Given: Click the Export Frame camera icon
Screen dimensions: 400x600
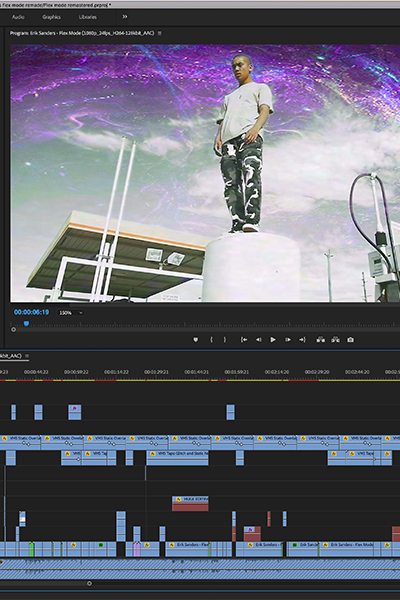Looking at the screenshot, I should pyautogui.click(x=351, y=340).
